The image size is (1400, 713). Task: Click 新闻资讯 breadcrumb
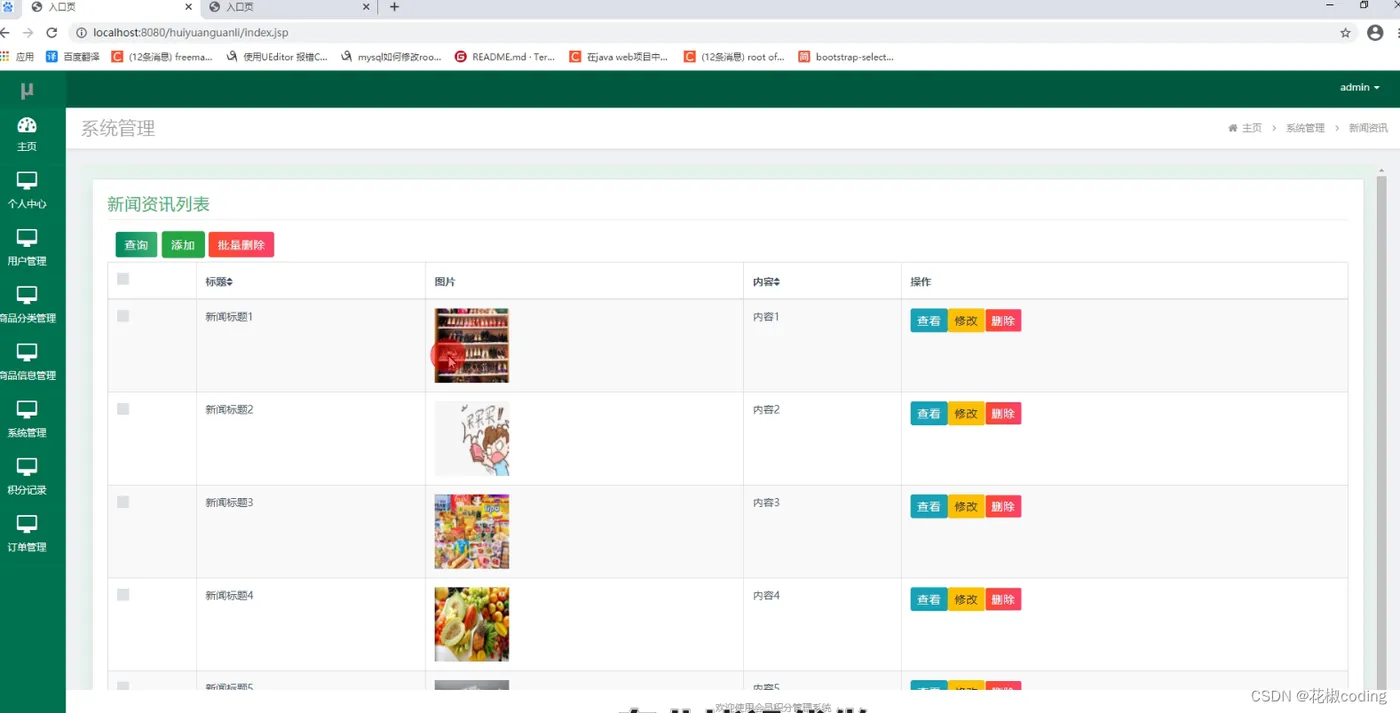1368,128
